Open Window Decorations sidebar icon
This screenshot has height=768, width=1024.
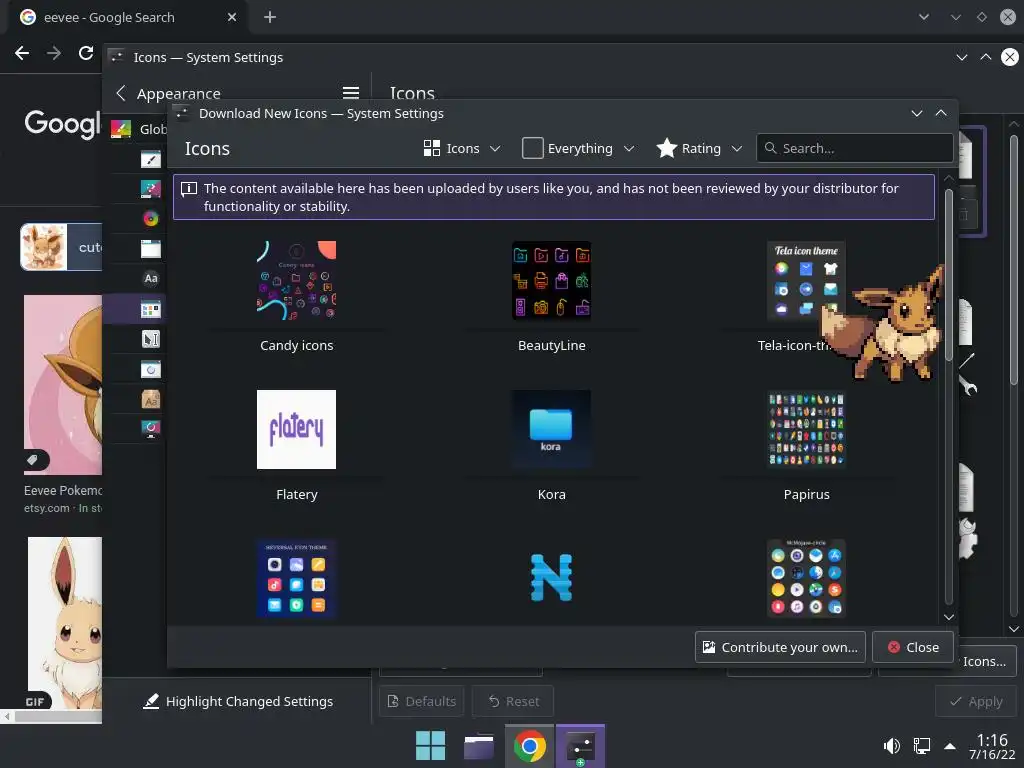[x=151, y=249]
